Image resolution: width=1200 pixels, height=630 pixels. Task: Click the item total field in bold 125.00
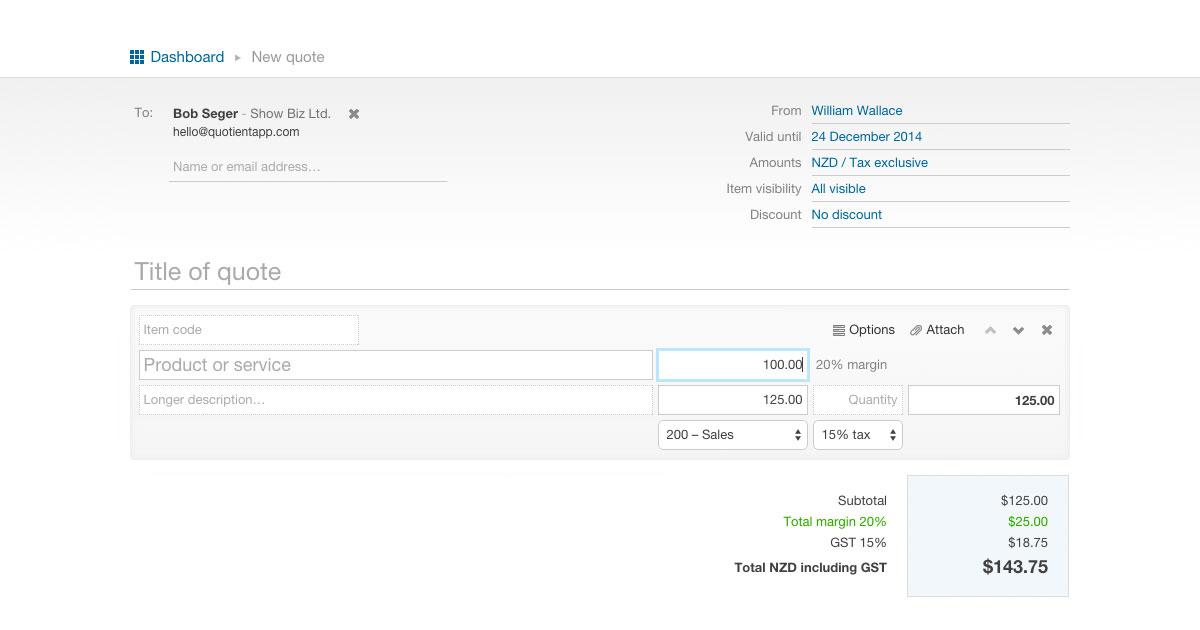[x=983, y=400]
